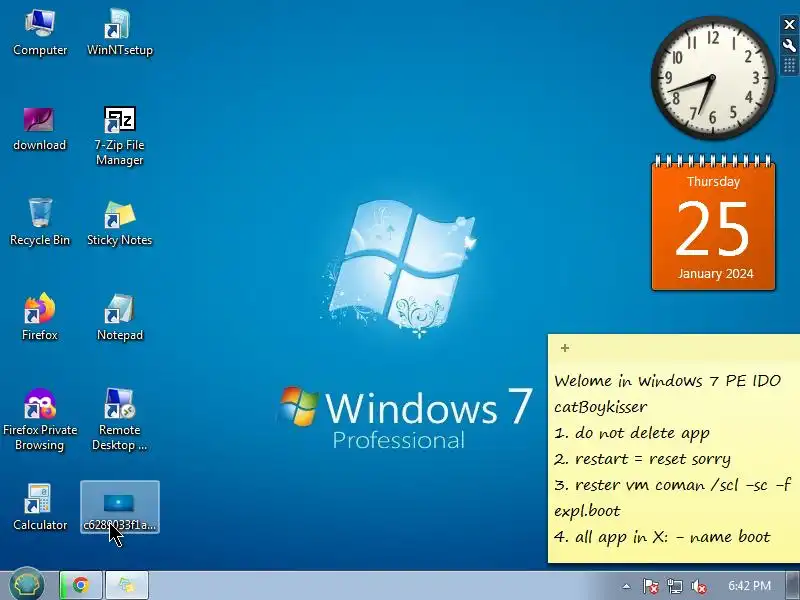This screenshot has width=800, height=600.
Task: Select the WinNTsetup shortcut
Action: [119, 32]
